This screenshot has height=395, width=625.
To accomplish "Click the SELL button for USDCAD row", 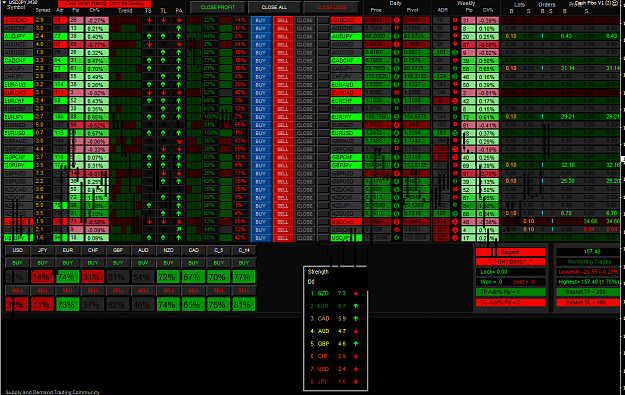I will pyautogui.click(x=283, y=222).
